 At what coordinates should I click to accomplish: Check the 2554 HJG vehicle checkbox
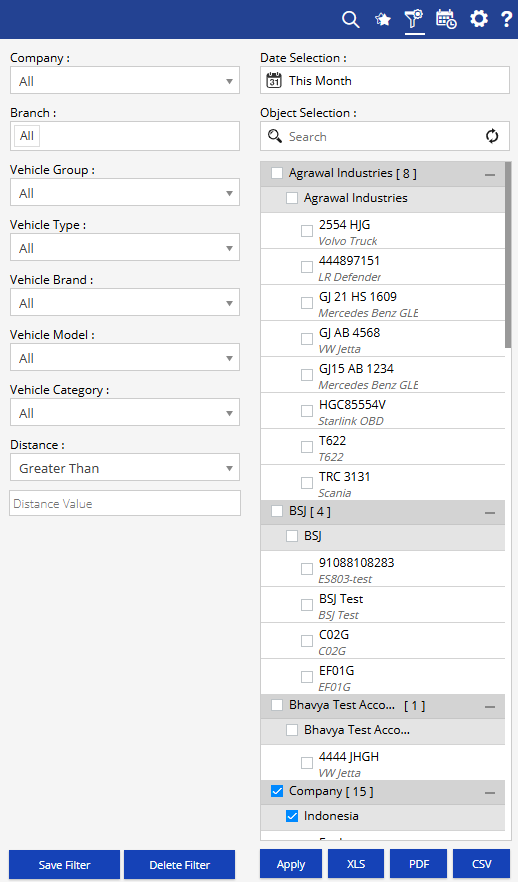(307, 231)
